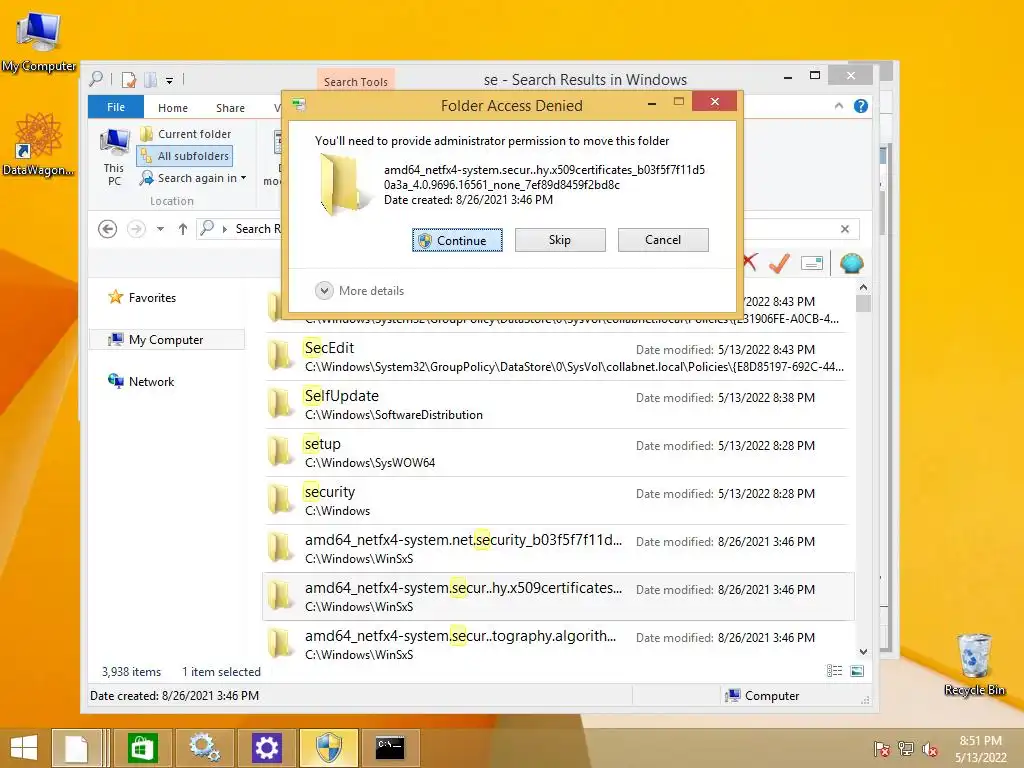Open the File ribbon tab
The height and width of the screenshot is (768, 1024).
[x=116, y=107]
